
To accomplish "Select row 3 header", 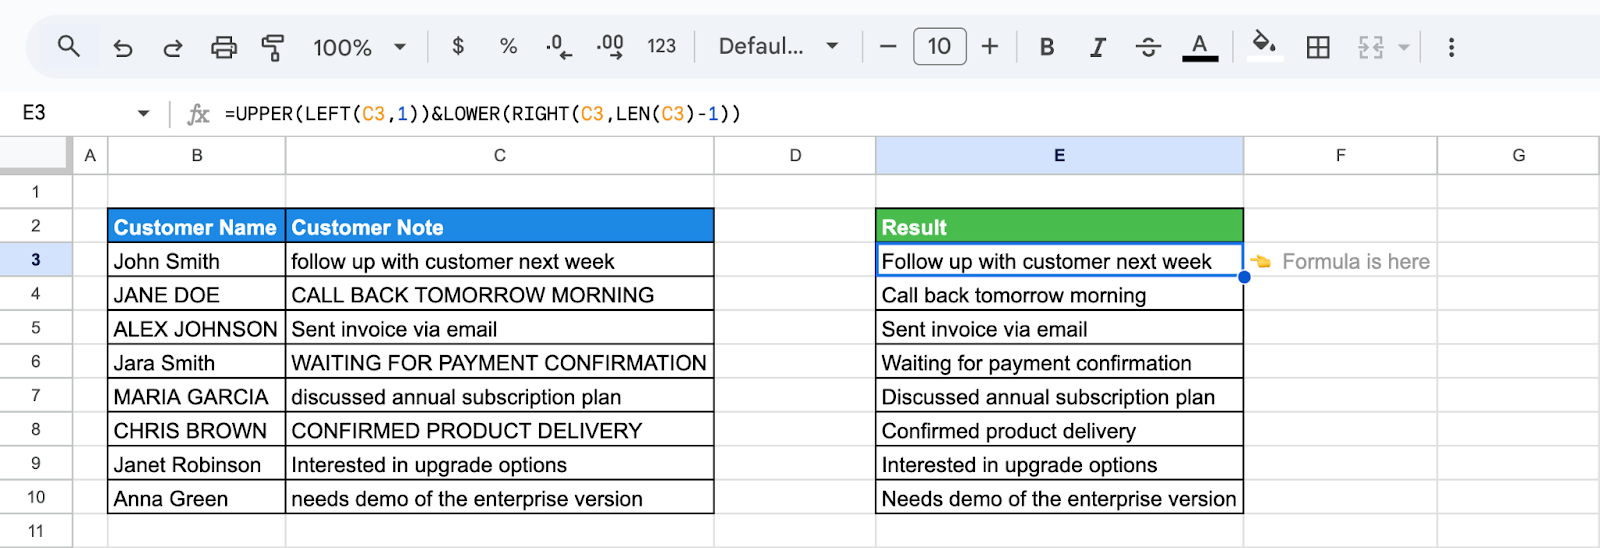I will [x=36, y=260].
